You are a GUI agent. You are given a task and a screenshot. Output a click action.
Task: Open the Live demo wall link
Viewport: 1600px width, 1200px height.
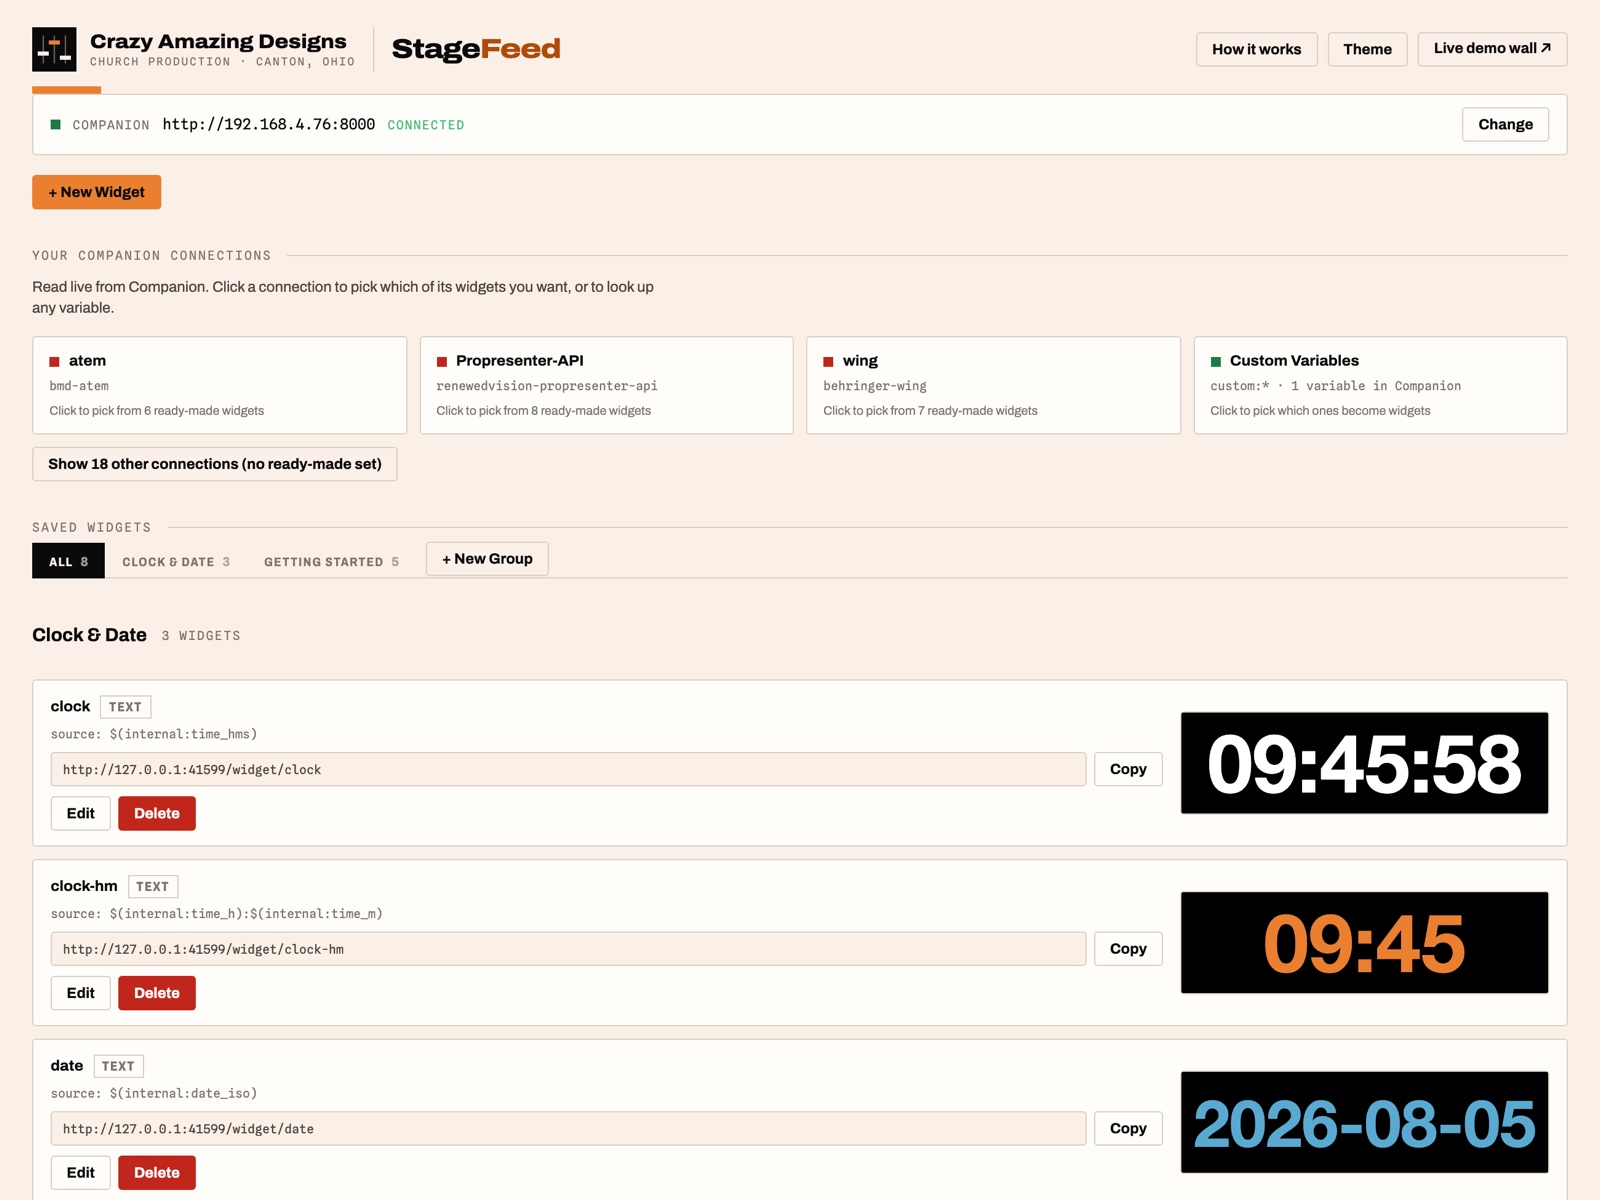[1492, 49]
